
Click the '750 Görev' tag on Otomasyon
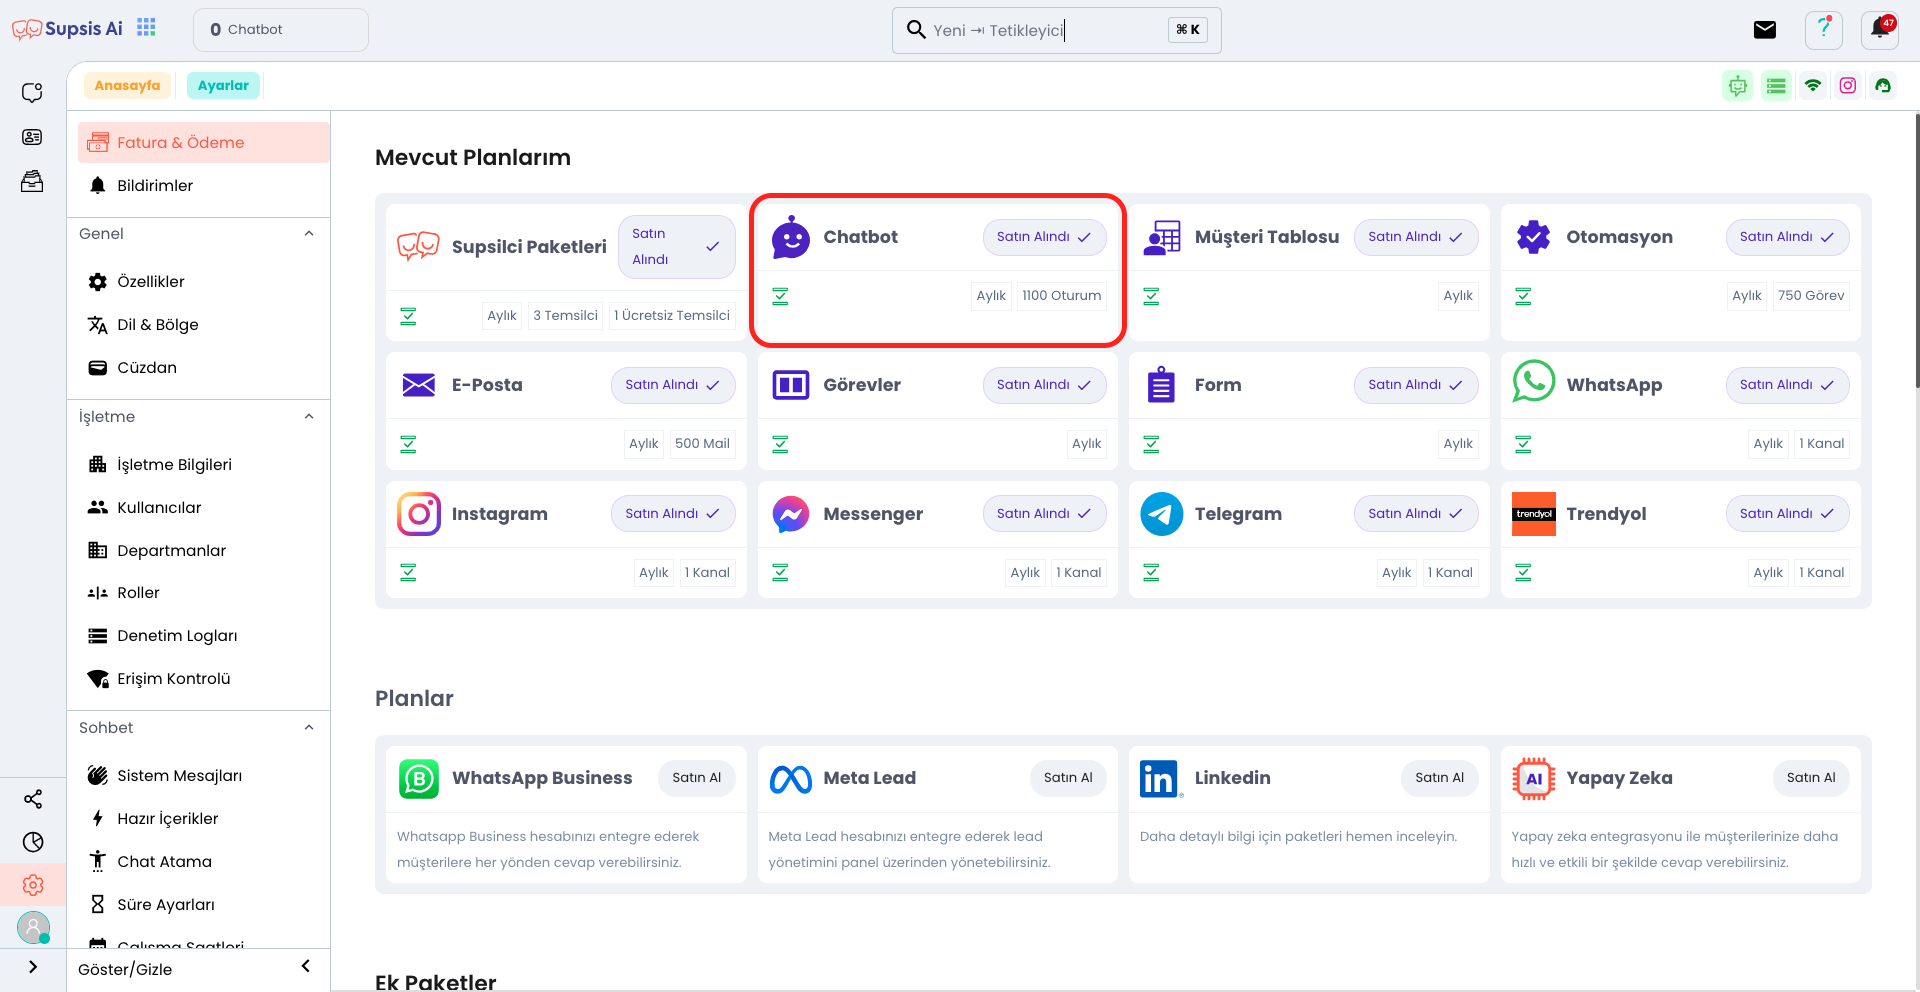click(1811, 296)
